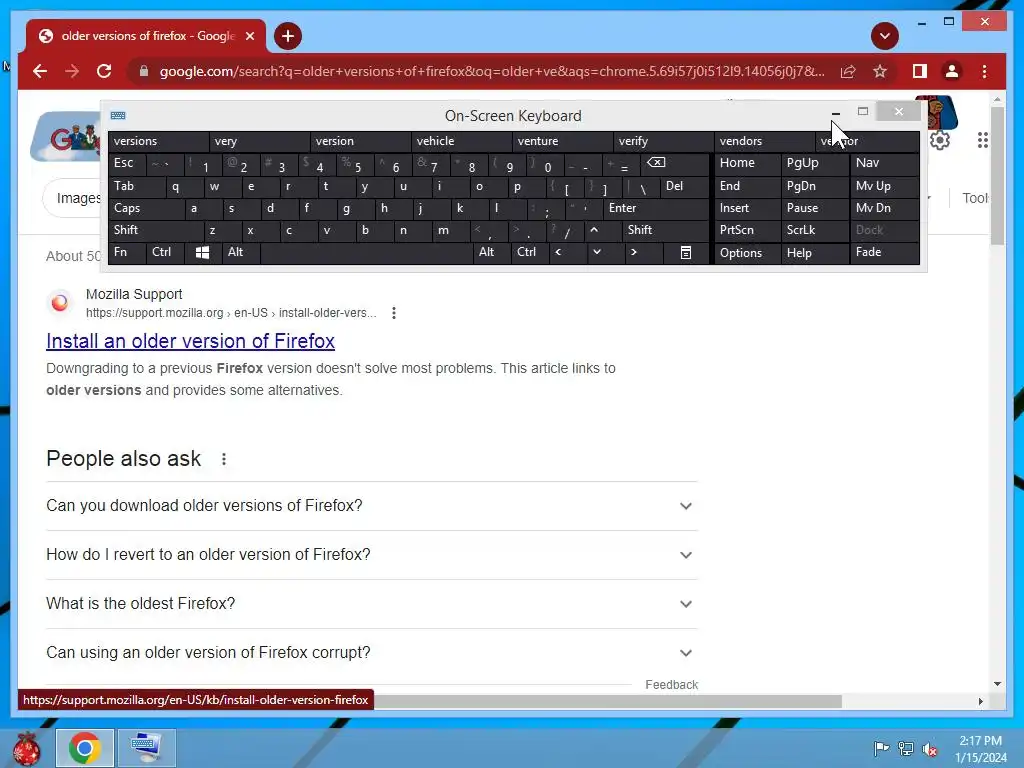Go back using Chrome's back arrow
This screenshot has width=1024, height=768.
(40, 71)
